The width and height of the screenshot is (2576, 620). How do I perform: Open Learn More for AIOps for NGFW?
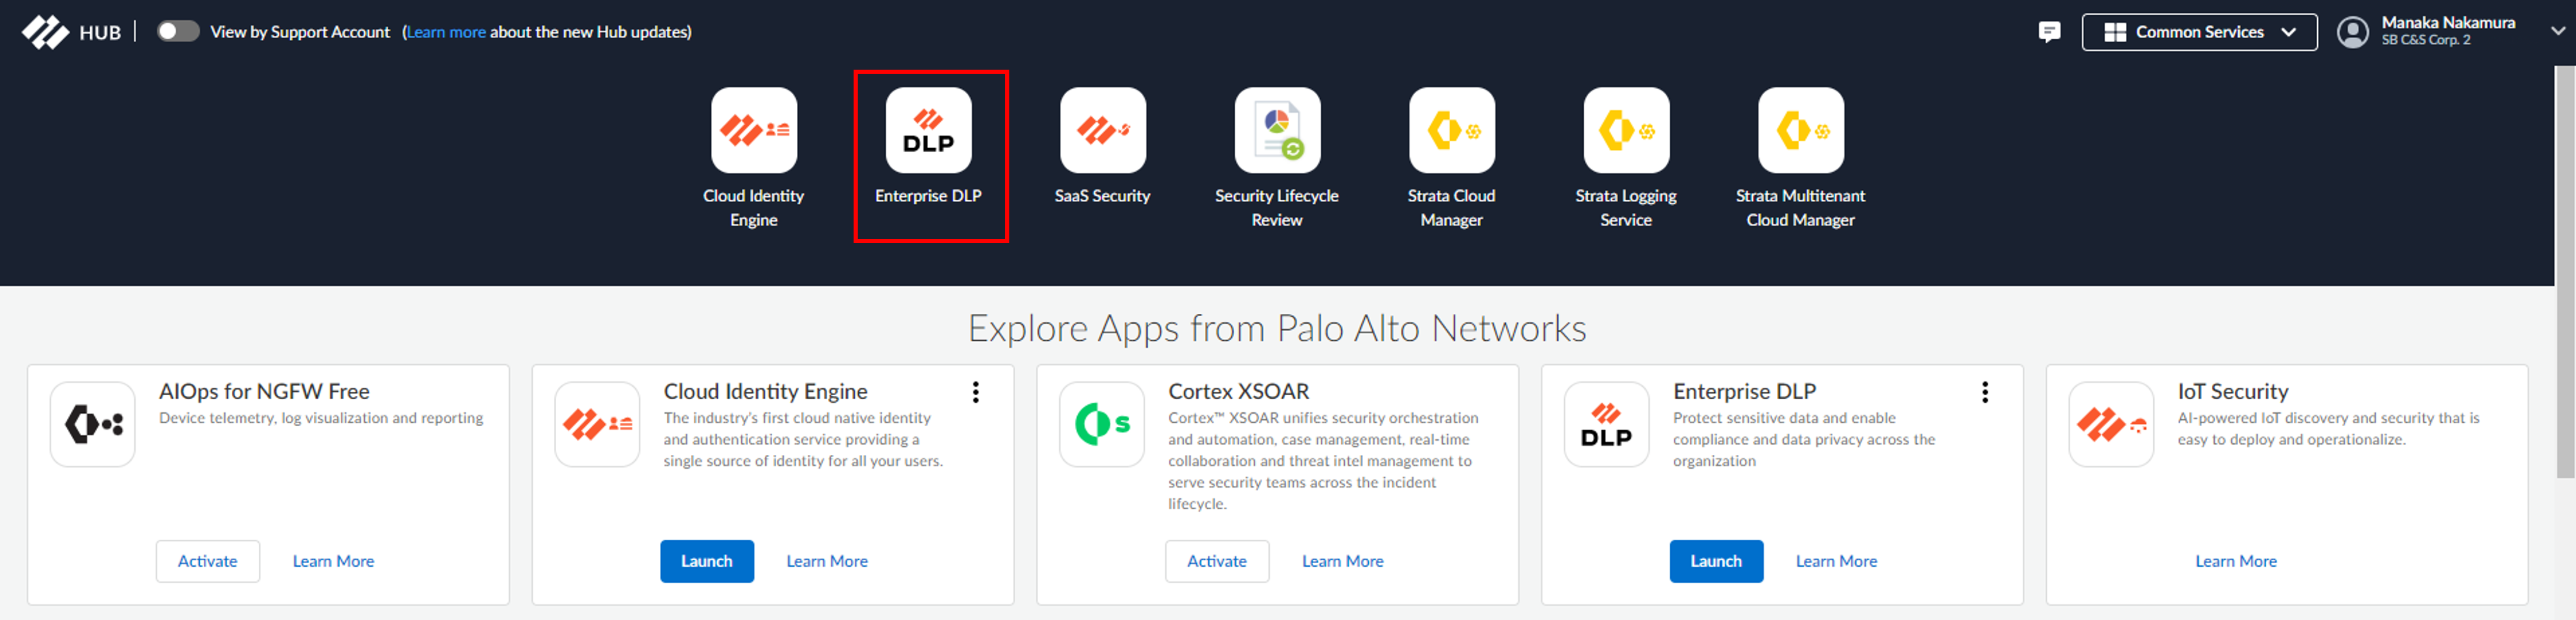[333, 561]
